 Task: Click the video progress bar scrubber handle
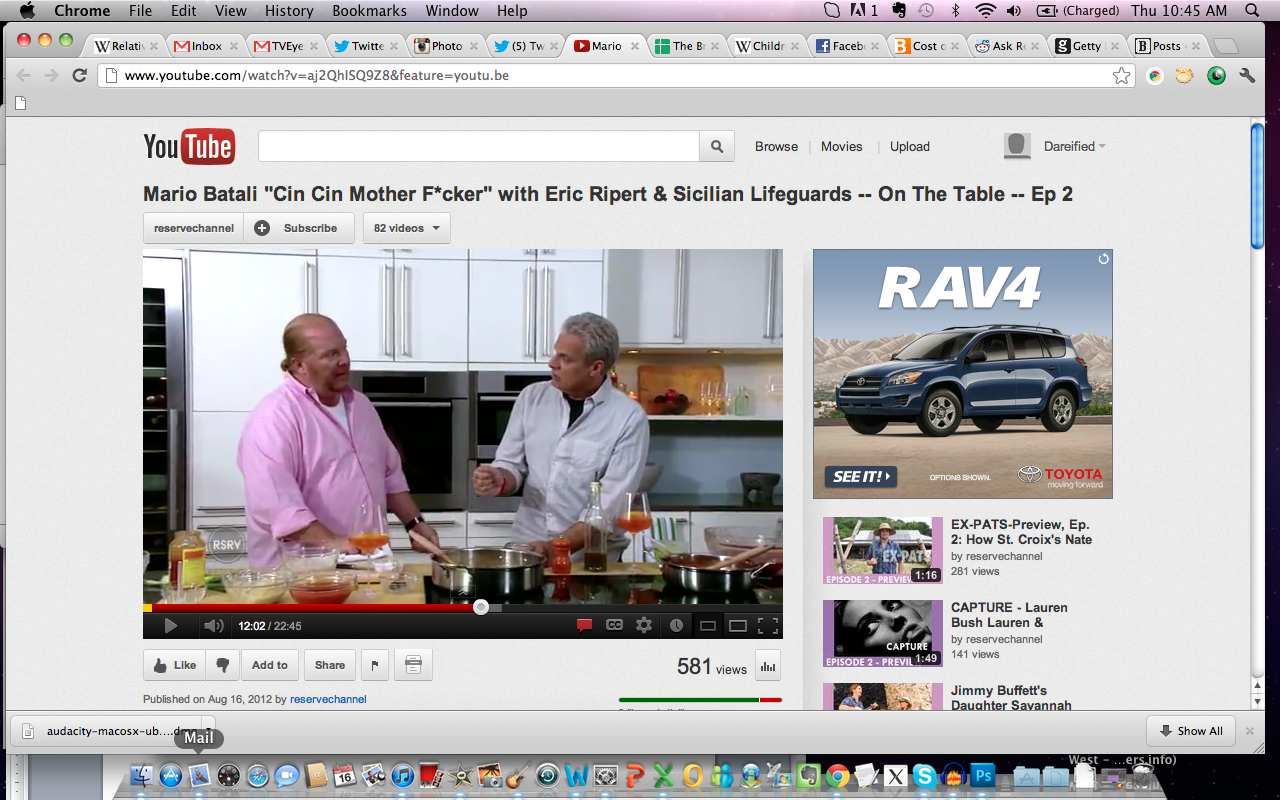click(x=481, y=607)
